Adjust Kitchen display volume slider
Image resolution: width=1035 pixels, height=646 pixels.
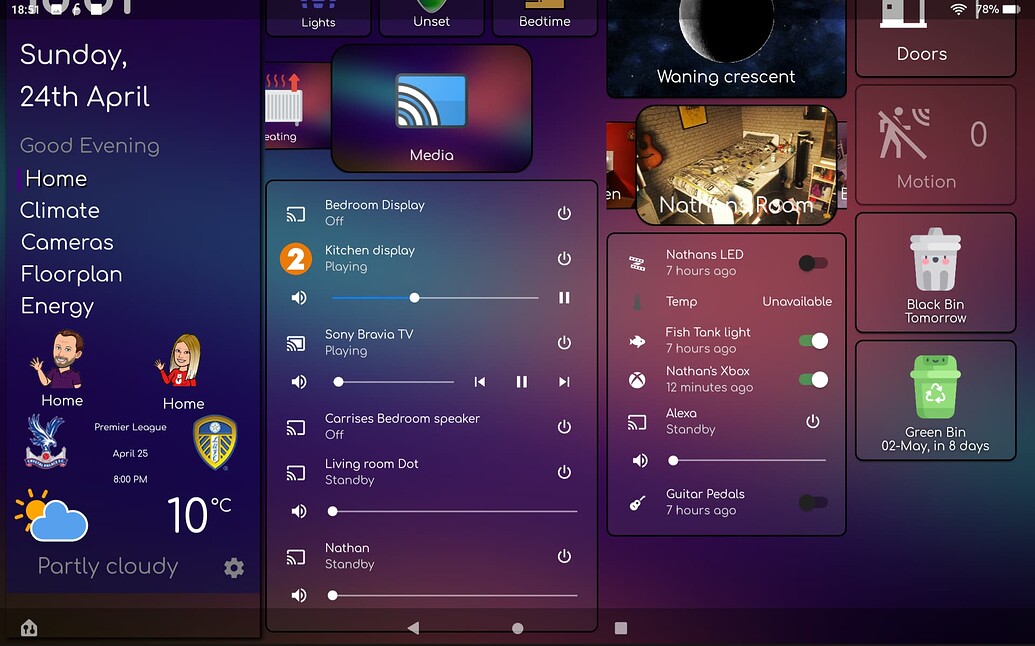[436, 298]
